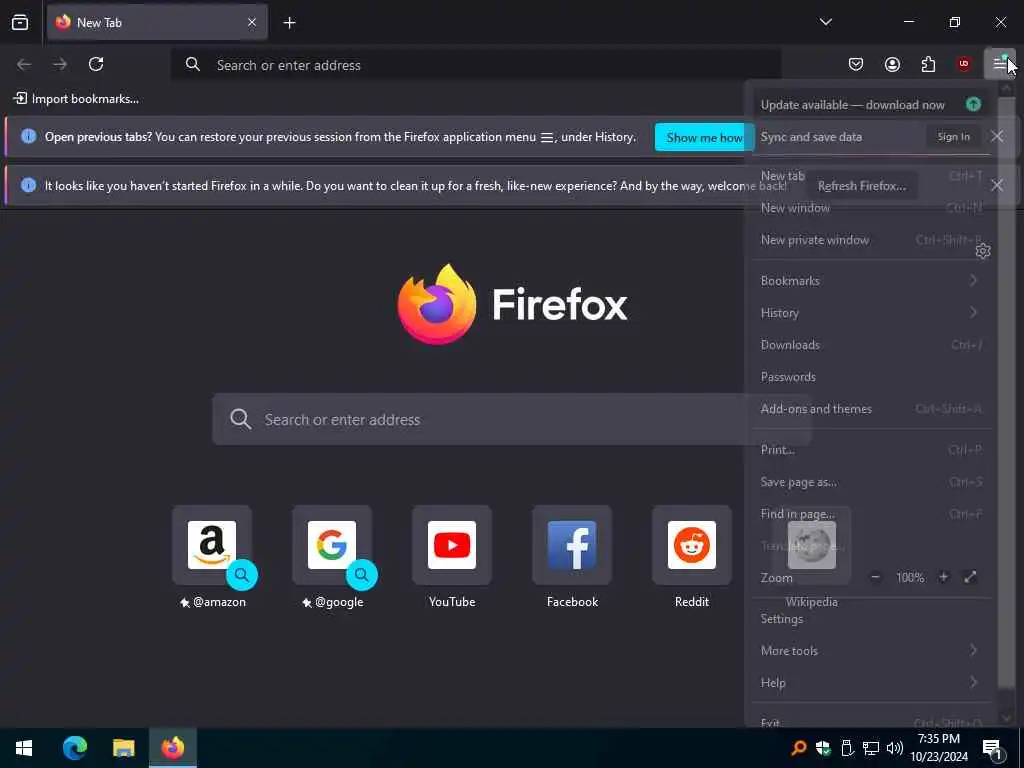Click the Windows Security shield tray icon
This screenshot has height=768, width=1024.
click(x=823, y=748)
